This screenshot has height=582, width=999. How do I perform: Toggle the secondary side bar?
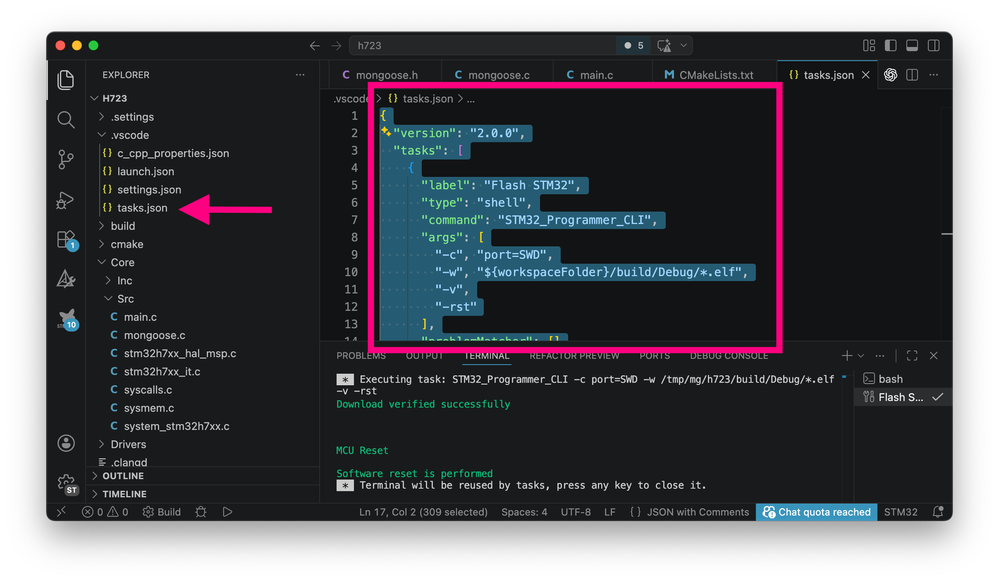(933, 45)
